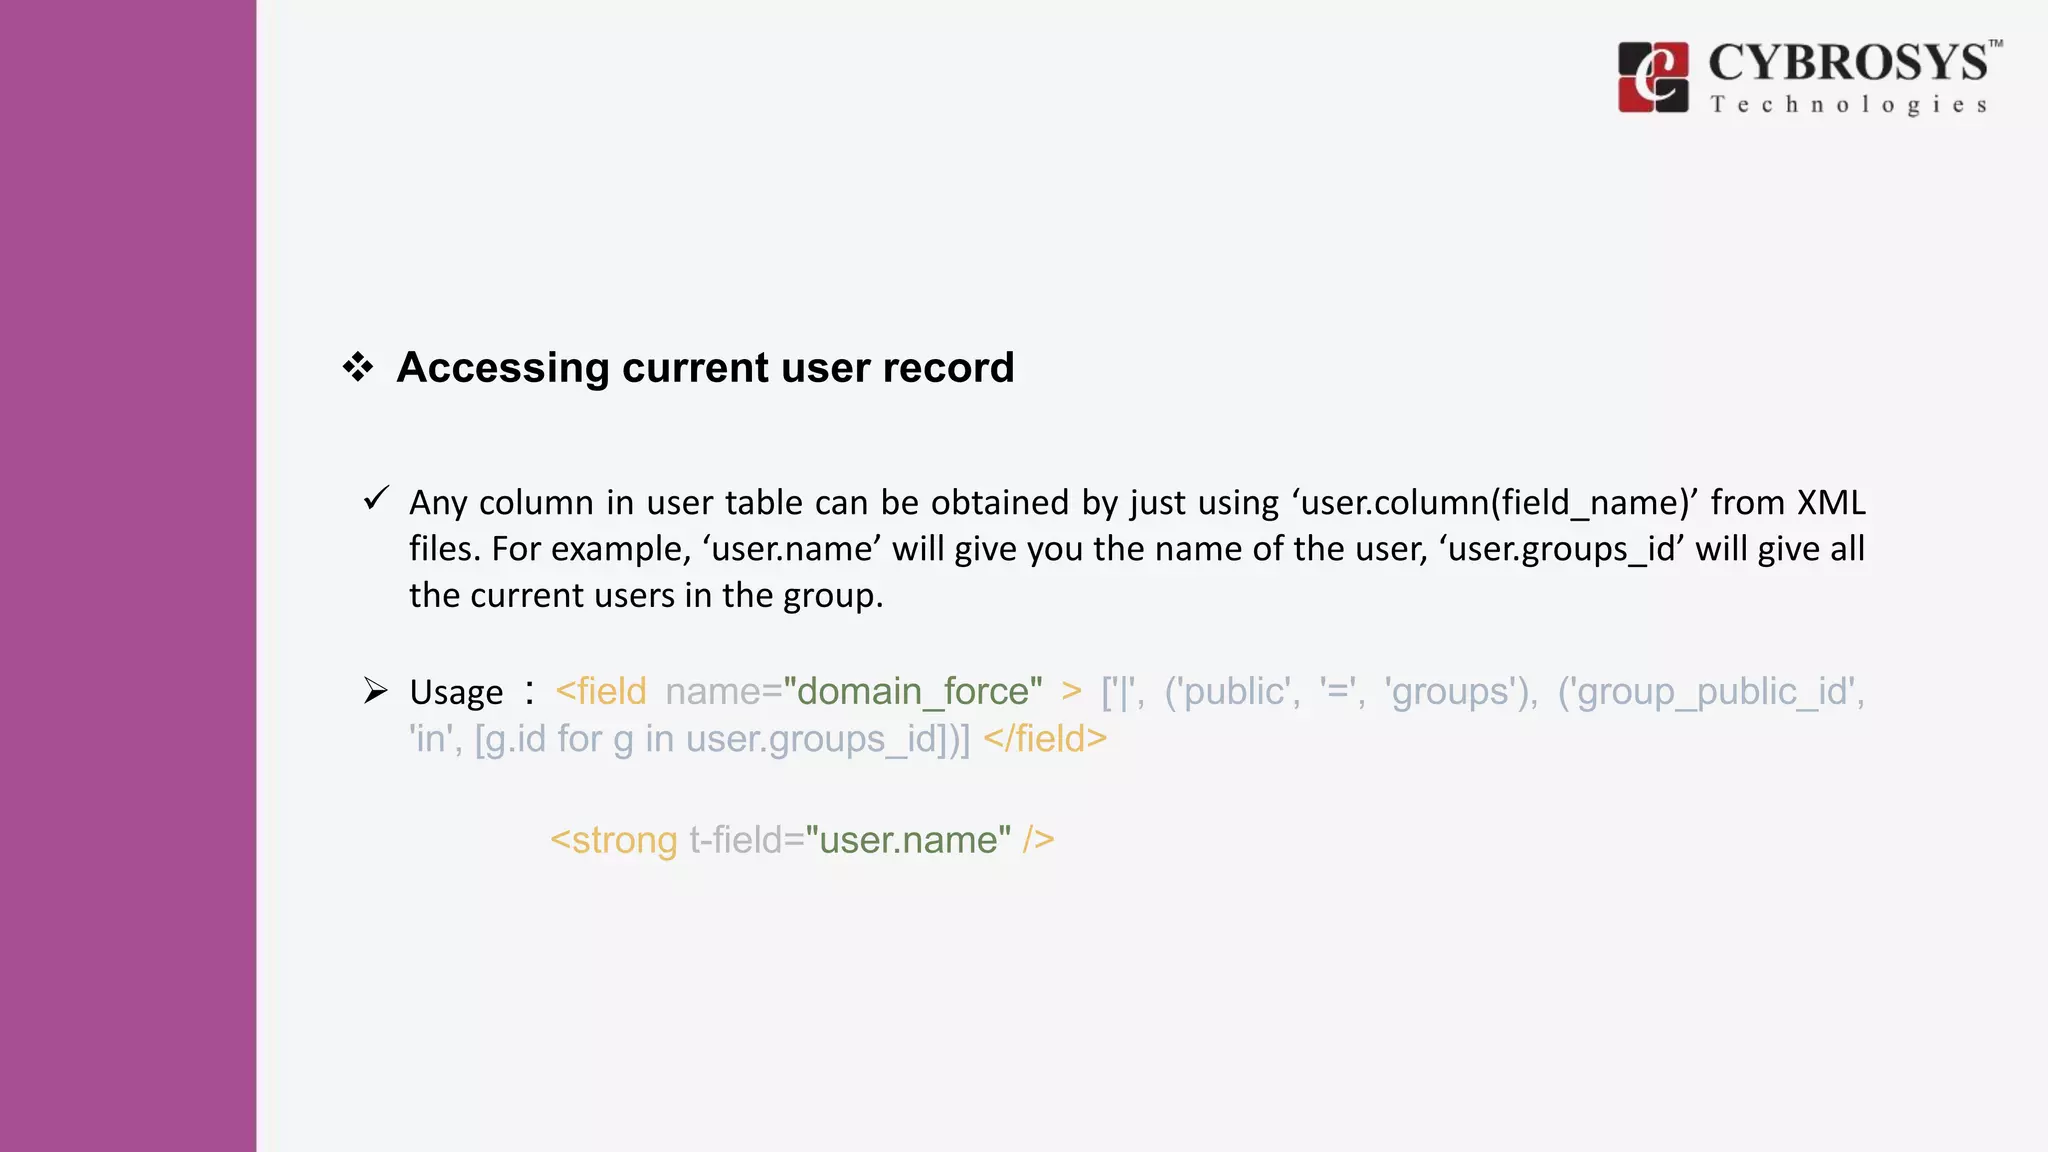Click the "user.name" t-field value
The height and width of the screenshot is (1152, 2048).
pos(908,839)
